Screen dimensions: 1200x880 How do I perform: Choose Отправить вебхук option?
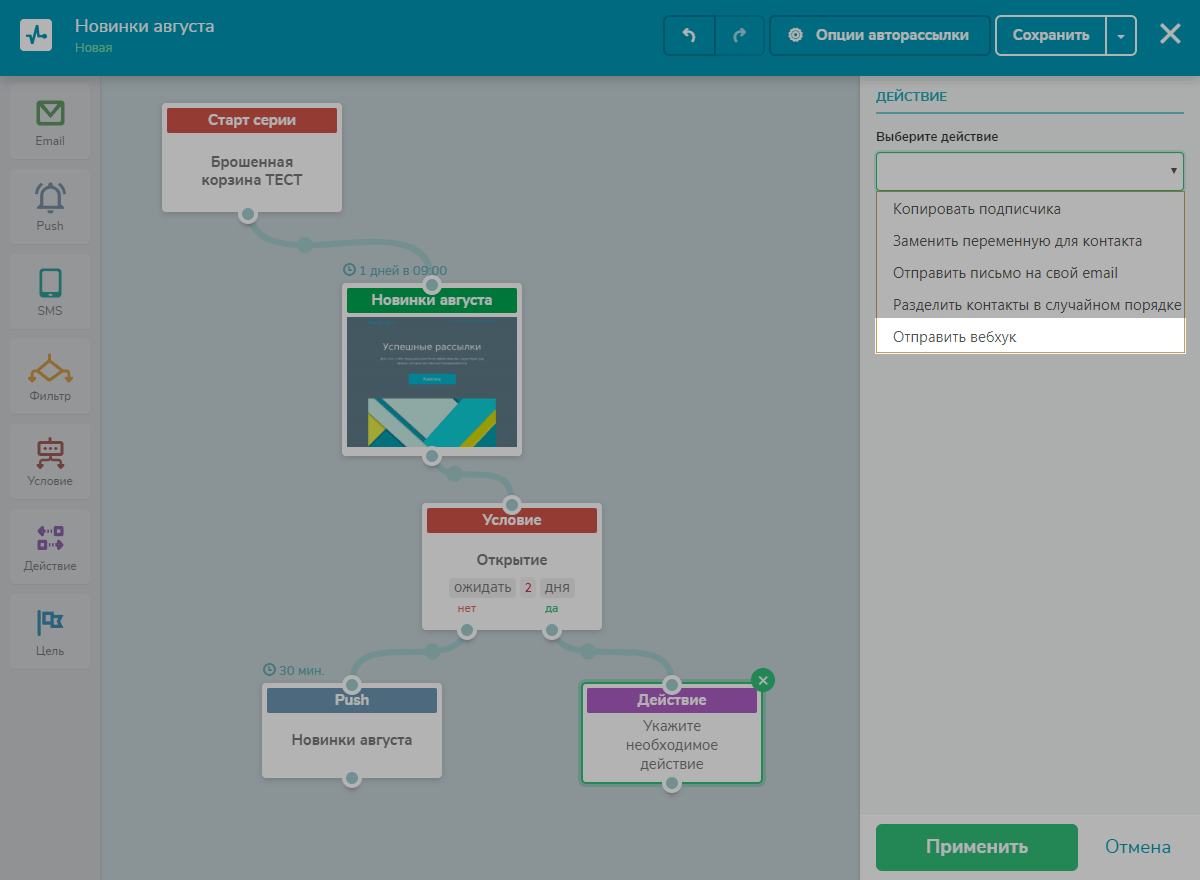(x=1030, y=337)
